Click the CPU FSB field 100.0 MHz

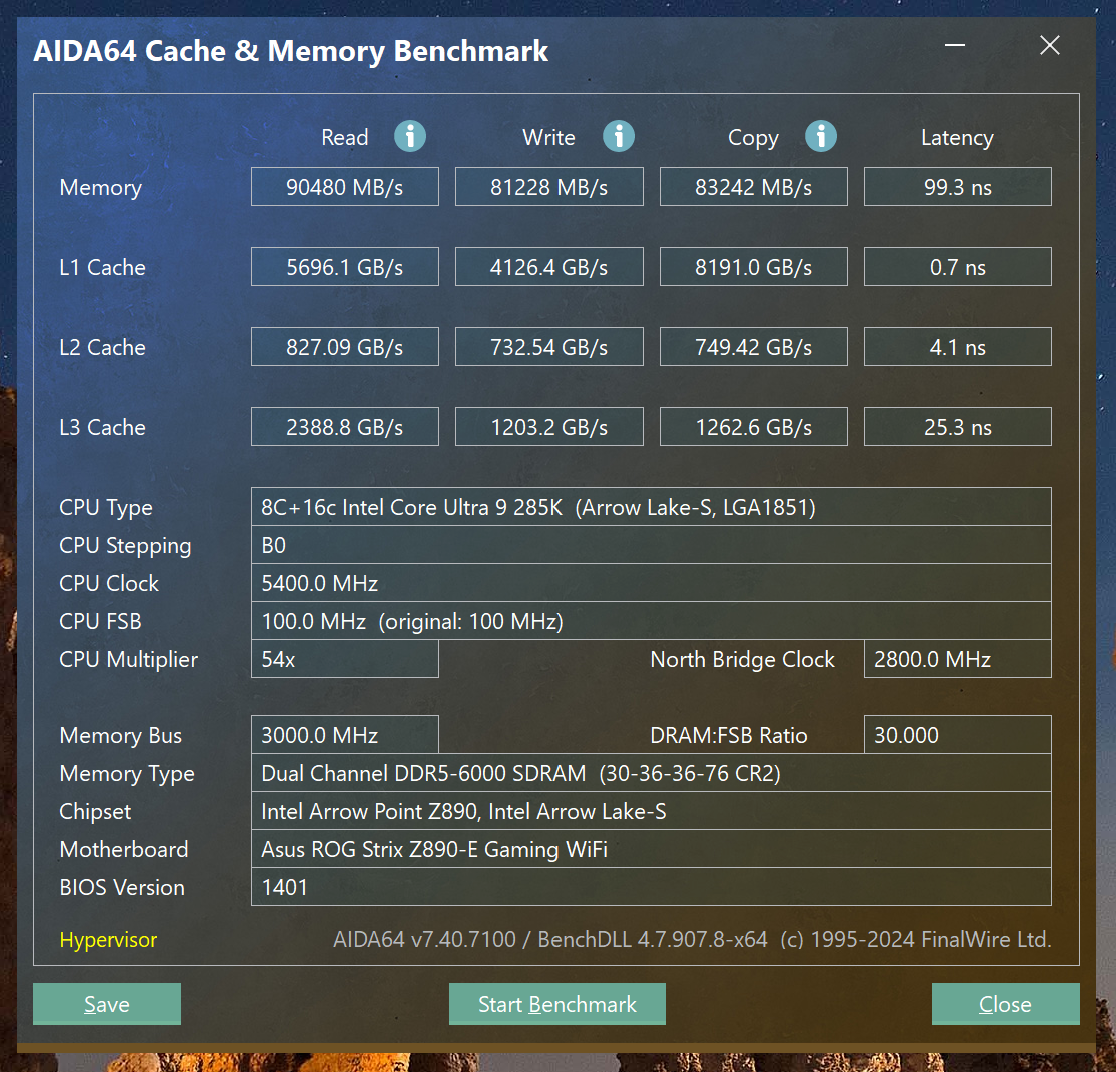click(x=651, y=621)
